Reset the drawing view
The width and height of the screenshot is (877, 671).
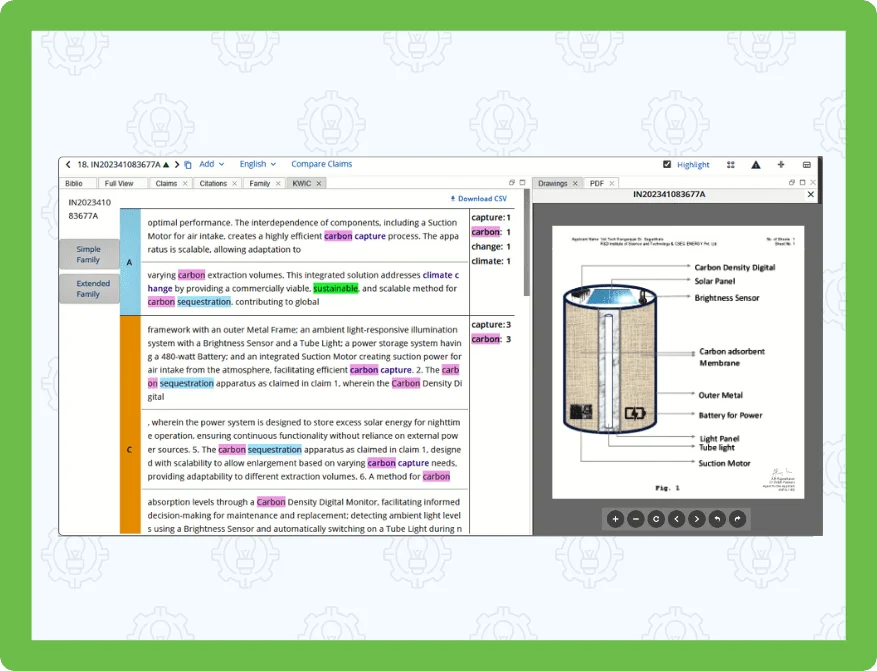656,519
